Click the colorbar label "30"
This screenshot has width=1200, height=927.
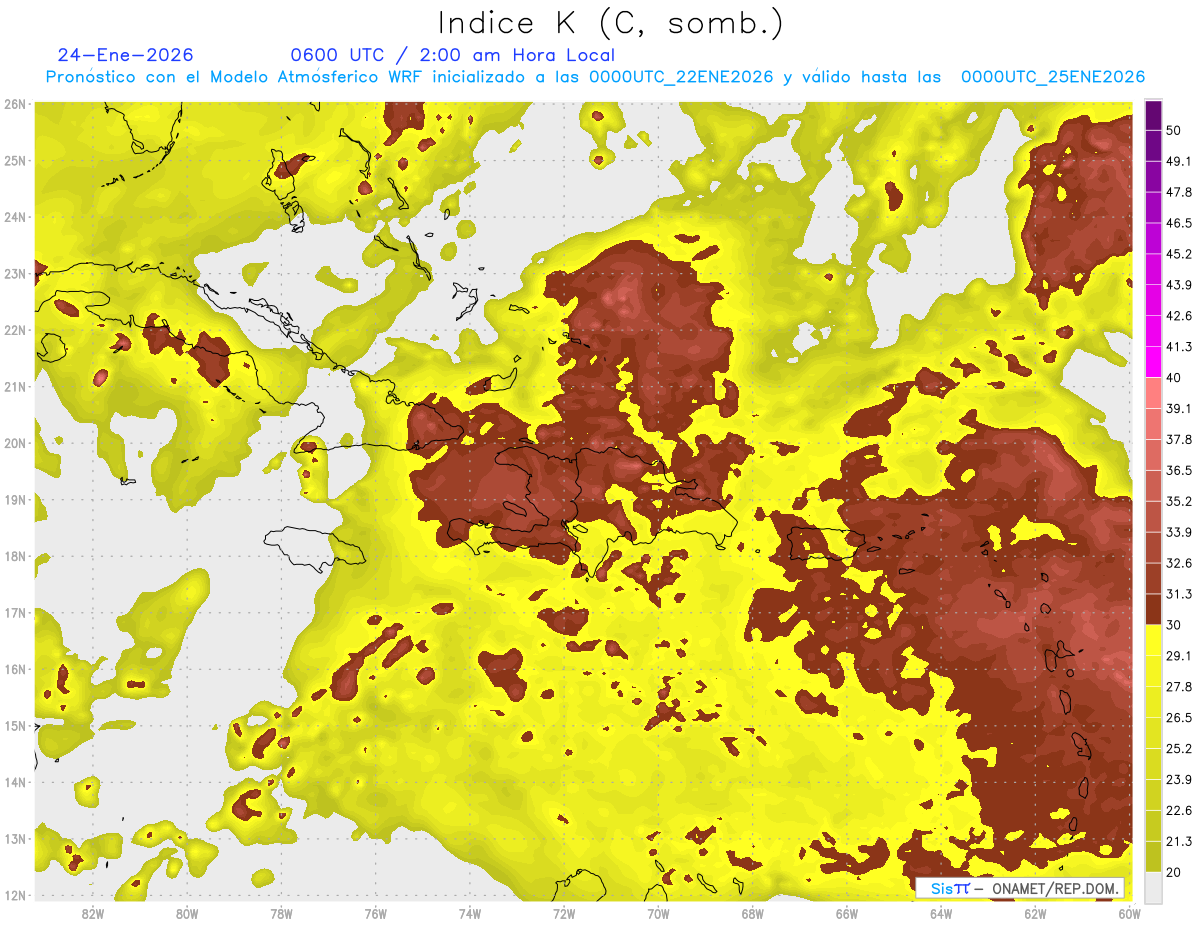pyautogui.click(x=1175, y=624)
